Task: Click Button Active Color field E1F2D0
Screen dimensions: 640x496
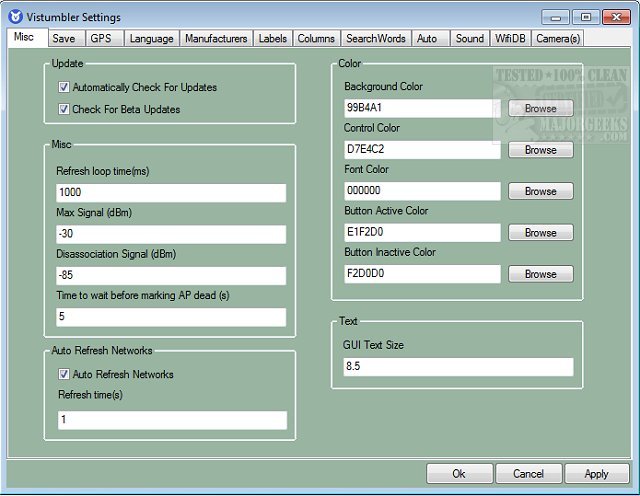Action: 422,232
